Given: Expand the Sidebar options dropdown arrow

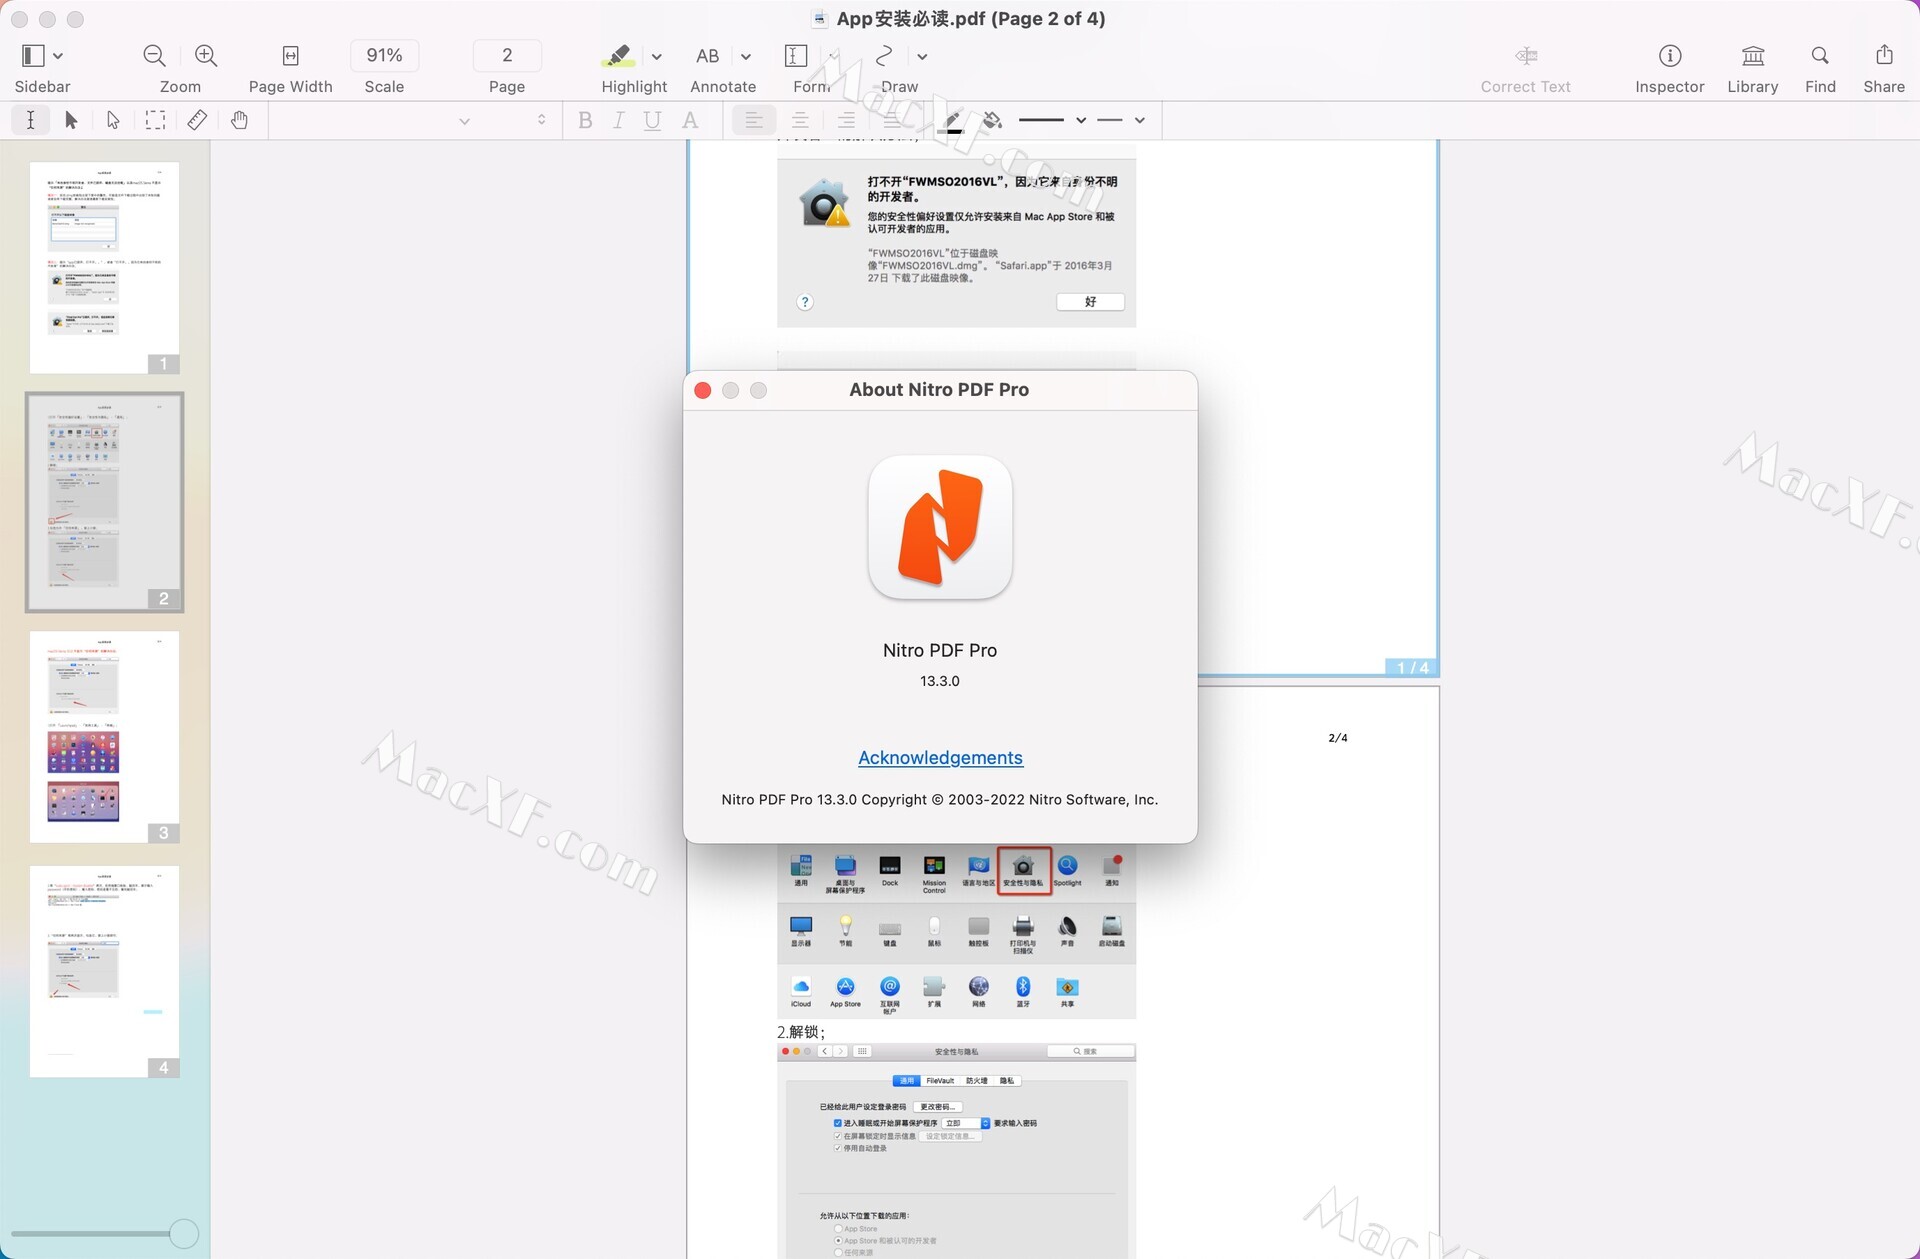Looking at the screenshot, I should (58, 56).
